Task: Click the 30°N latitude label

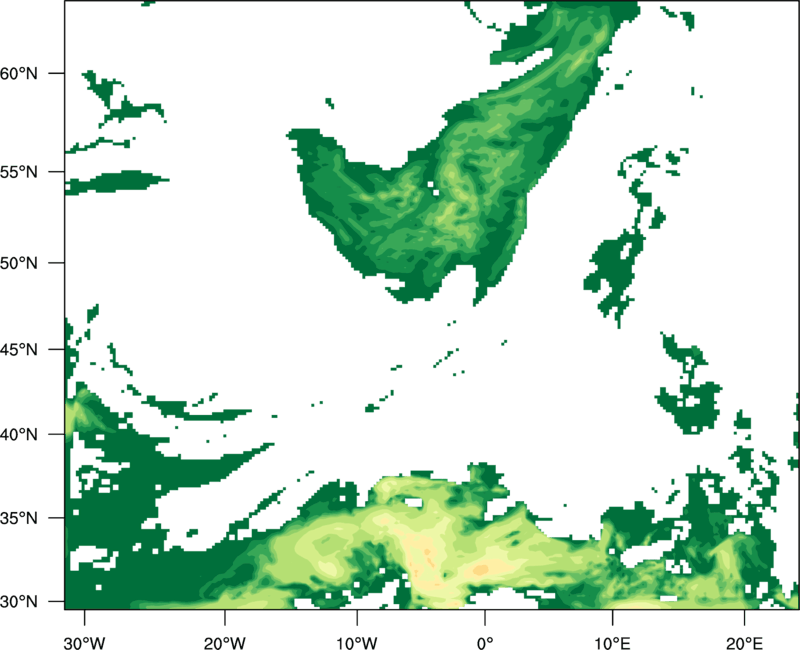Action: tap(19, 602)
